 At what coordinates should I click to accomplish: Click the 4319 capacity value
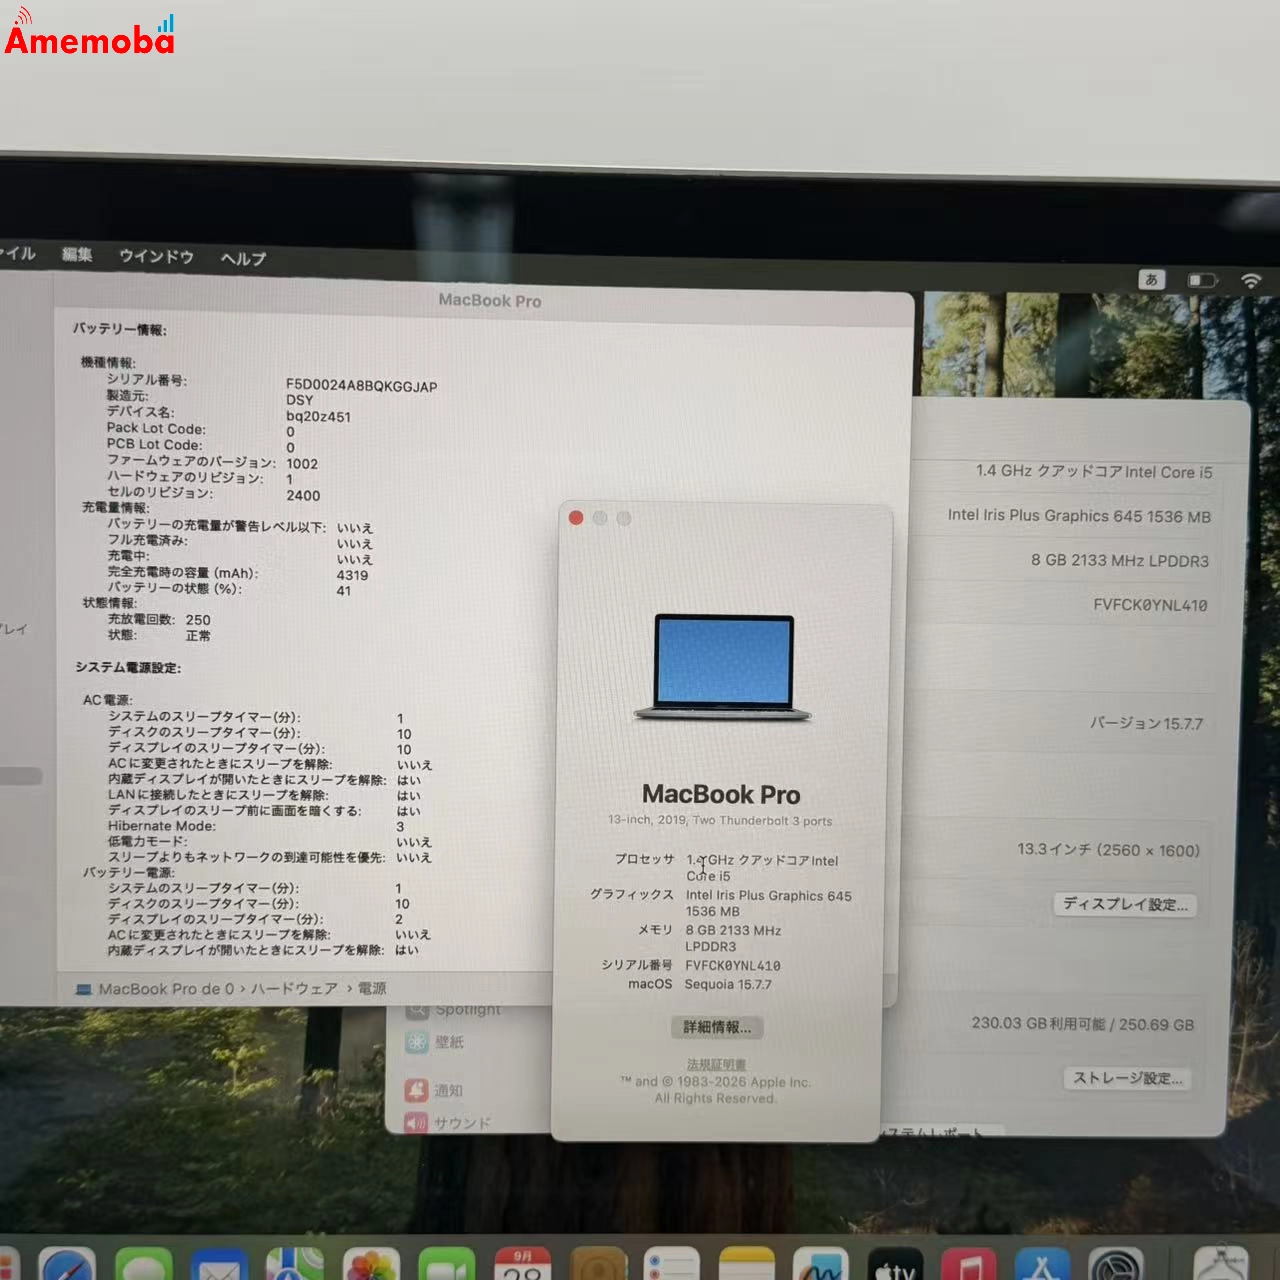[x=352, y=575]
